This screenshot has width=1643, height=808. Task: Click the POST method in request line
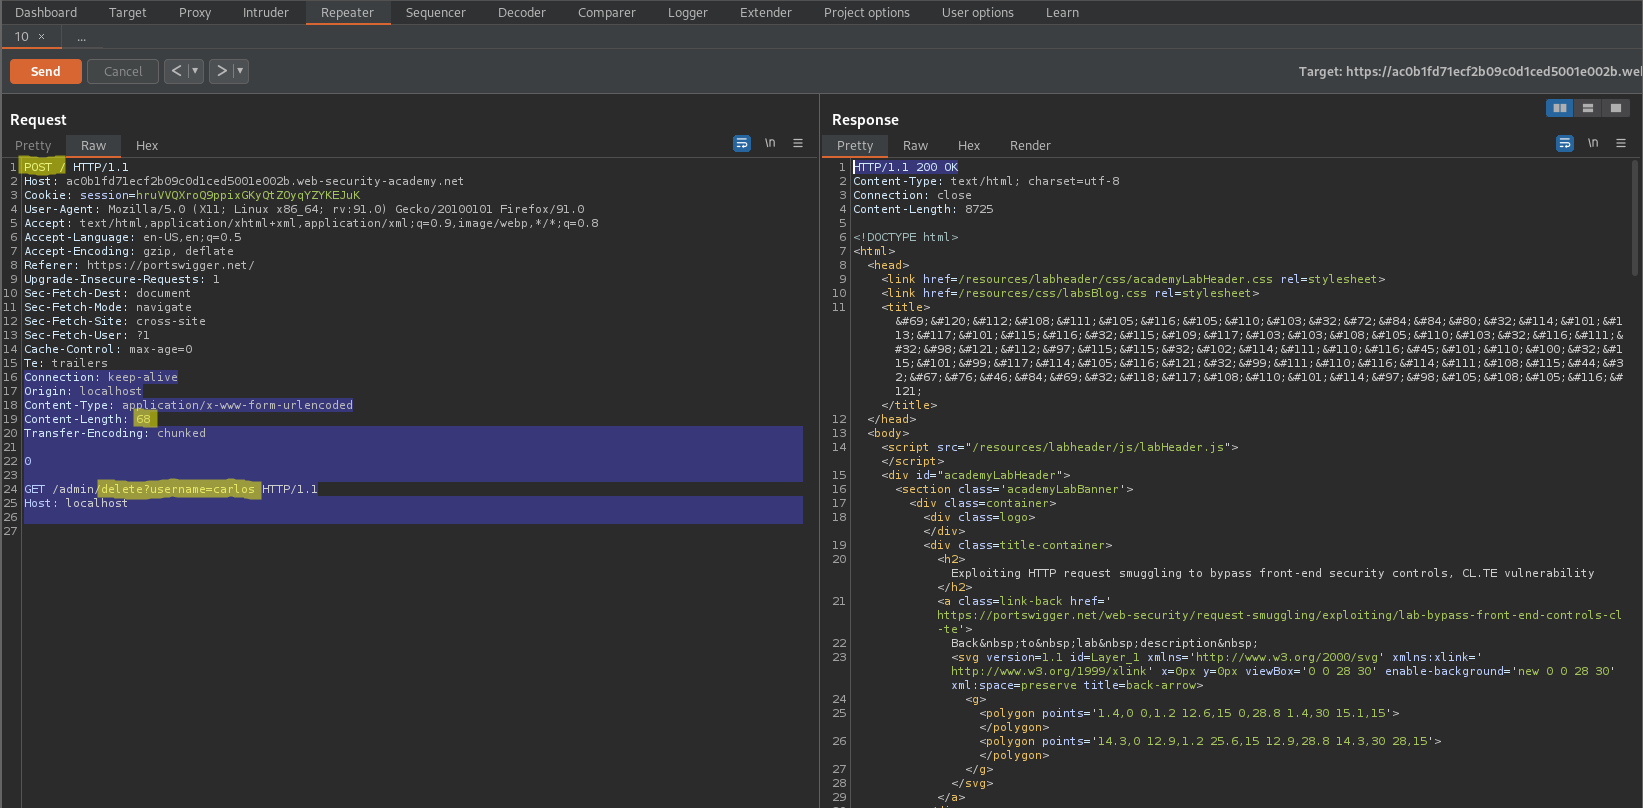tap(38, 167)
